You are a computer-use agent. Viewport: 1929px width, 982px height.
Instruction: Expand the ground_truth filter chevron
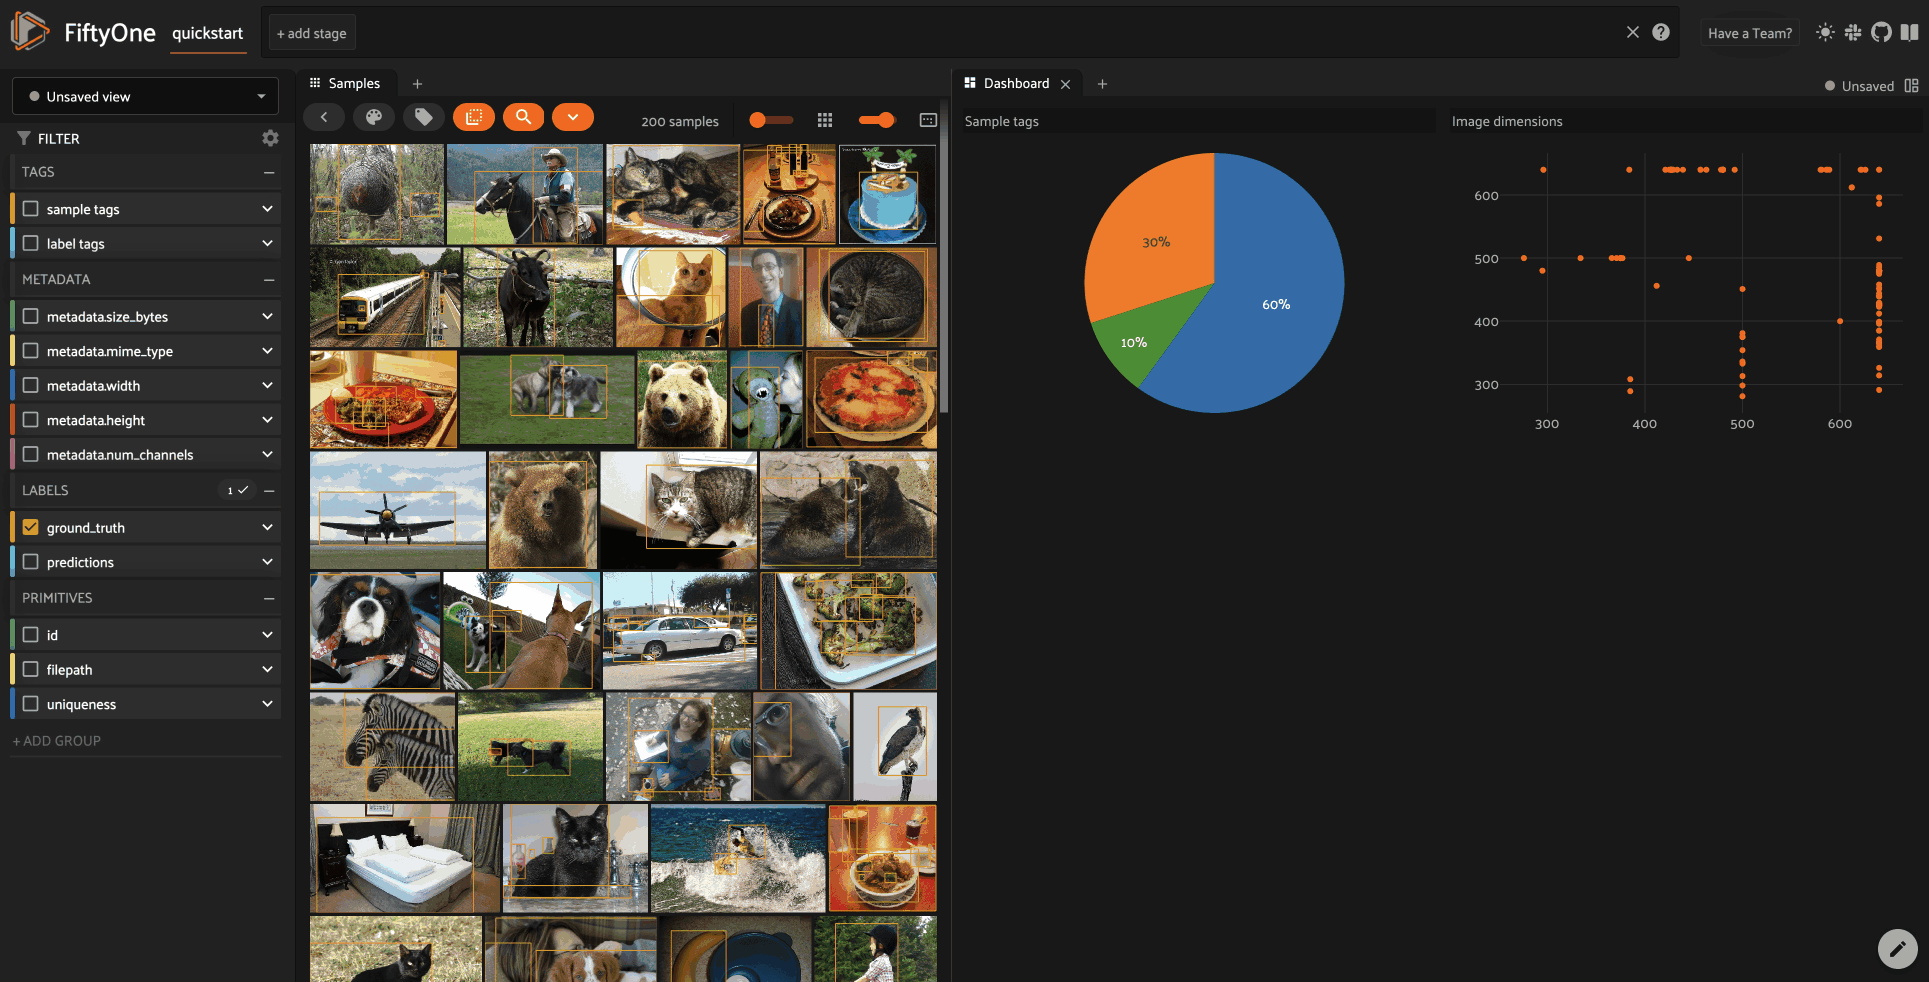point(267,527)
